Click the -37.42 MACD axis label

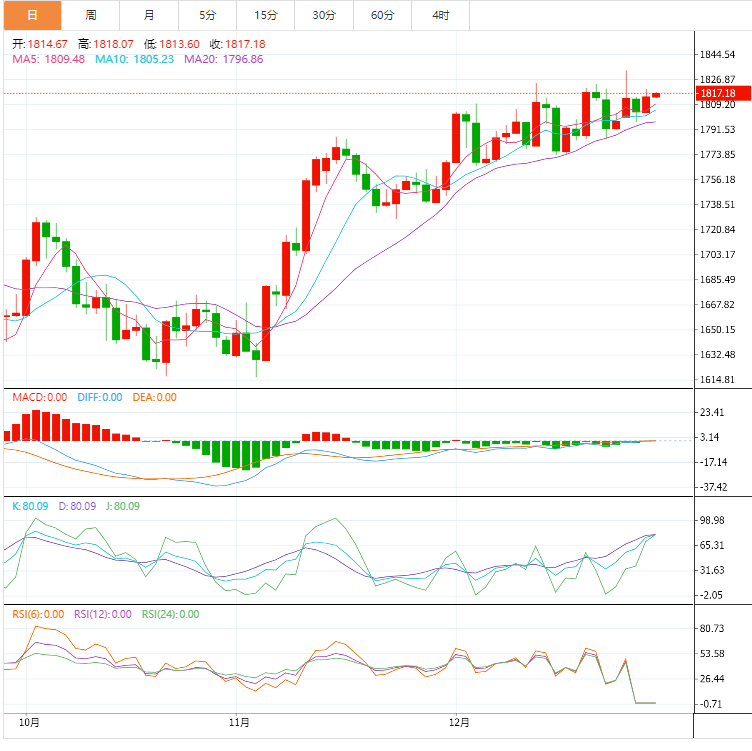(x=712, y=487)
